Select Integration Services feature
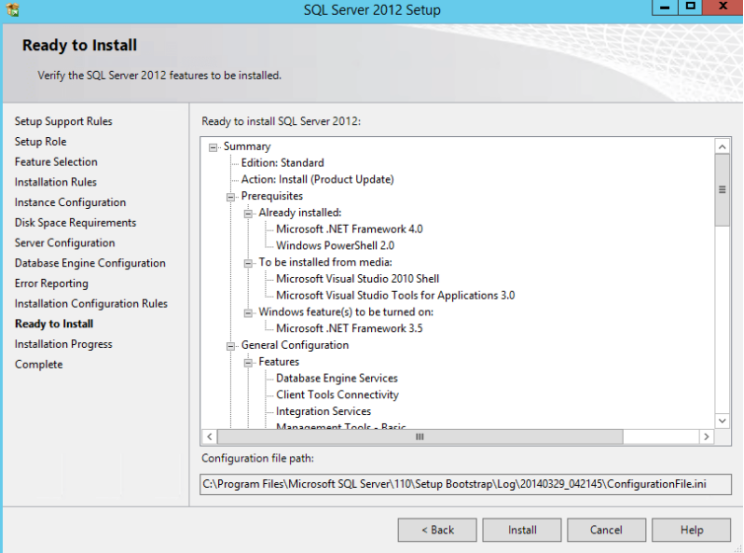Screen dimensions: 744x553 point(323,412)
